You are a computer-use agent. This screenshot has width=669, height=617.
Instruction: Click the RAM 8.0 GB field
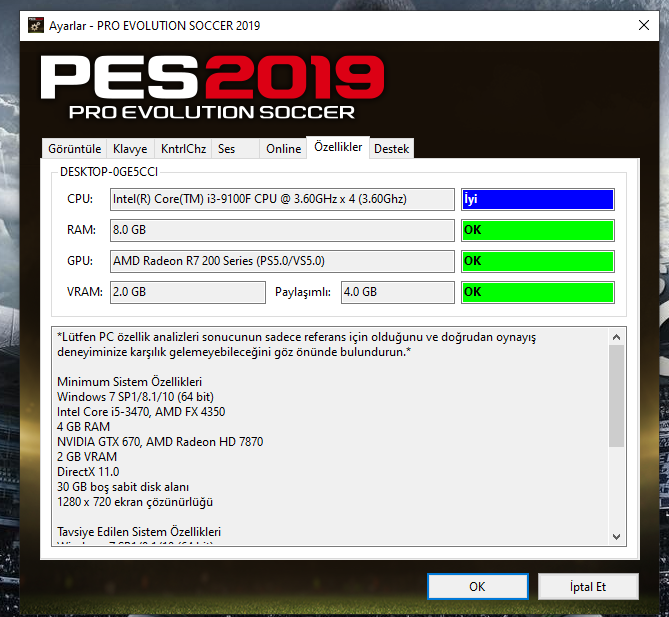pos(282,230)
